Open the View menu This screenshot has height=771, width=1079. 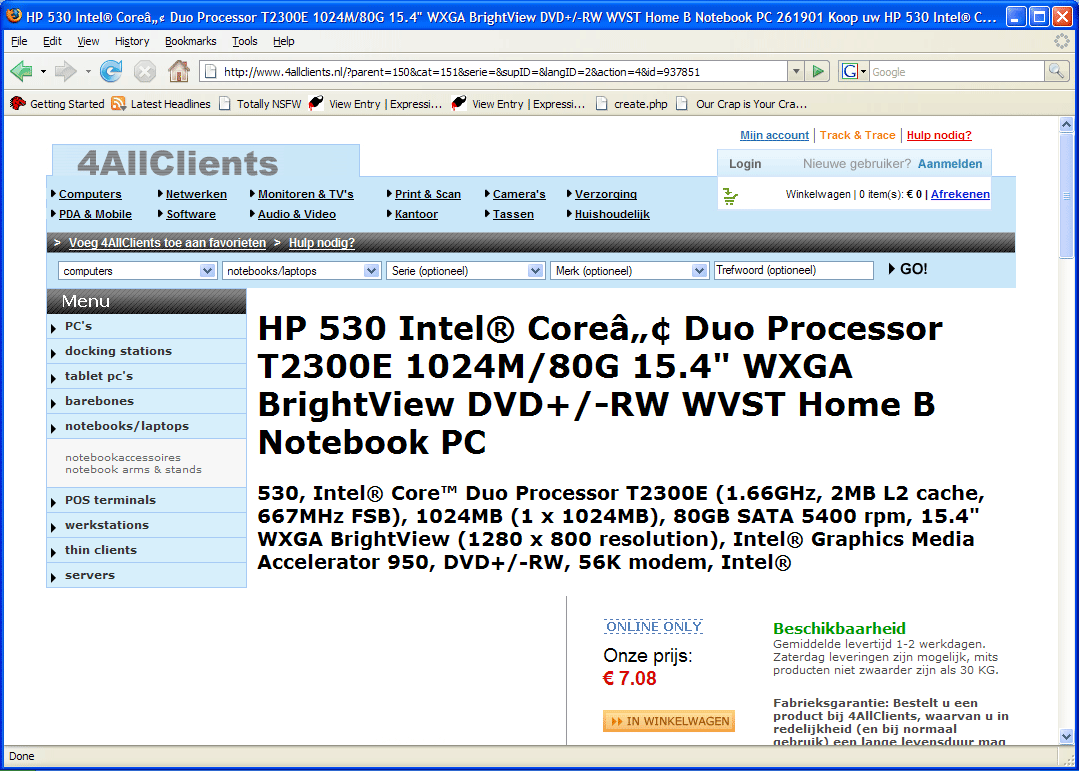88,41
